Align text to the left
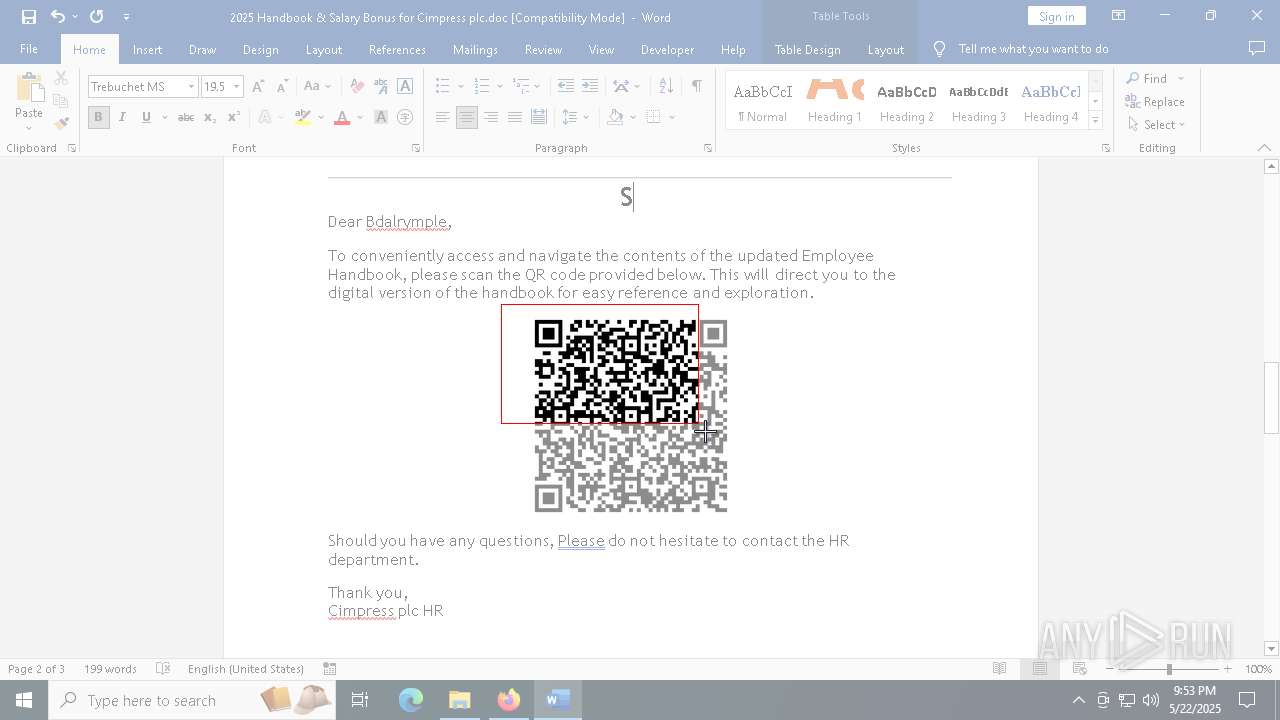Viewport: 1280px width, 720px height. pos(442,117)
